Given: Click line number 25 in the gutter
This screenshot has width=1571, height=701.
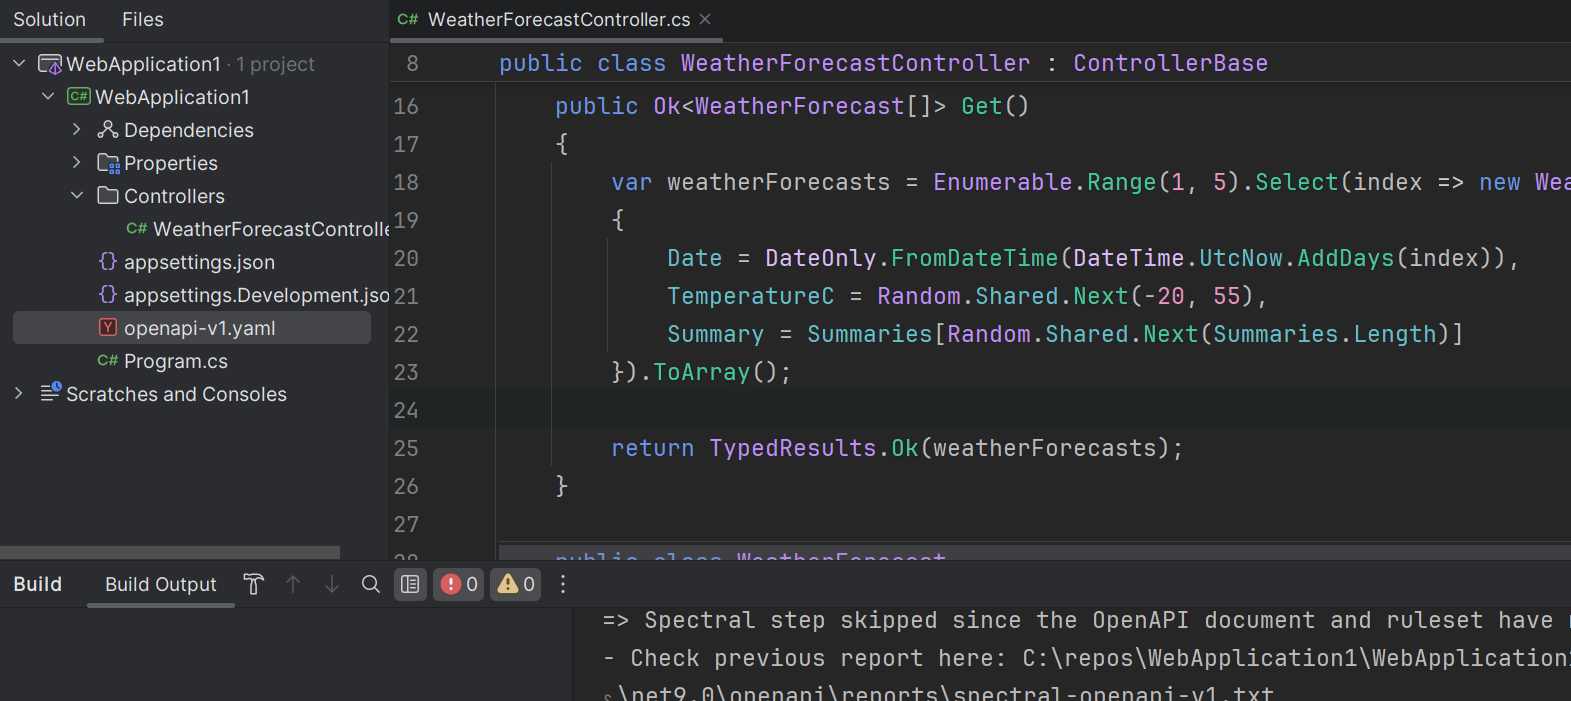Looking at the screenshot, I should [x=406, y=448].
